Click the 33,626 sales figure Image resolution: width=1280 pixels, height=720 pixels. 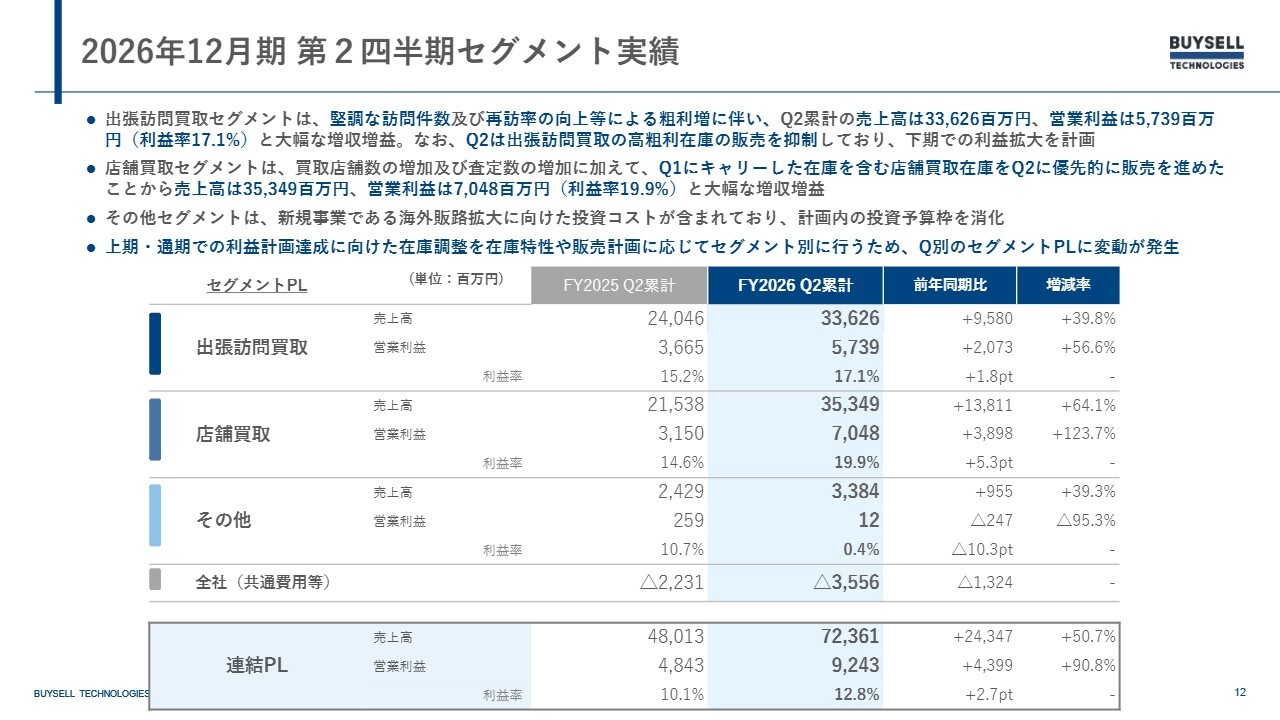pyautogui.click(x=848, y=319)
